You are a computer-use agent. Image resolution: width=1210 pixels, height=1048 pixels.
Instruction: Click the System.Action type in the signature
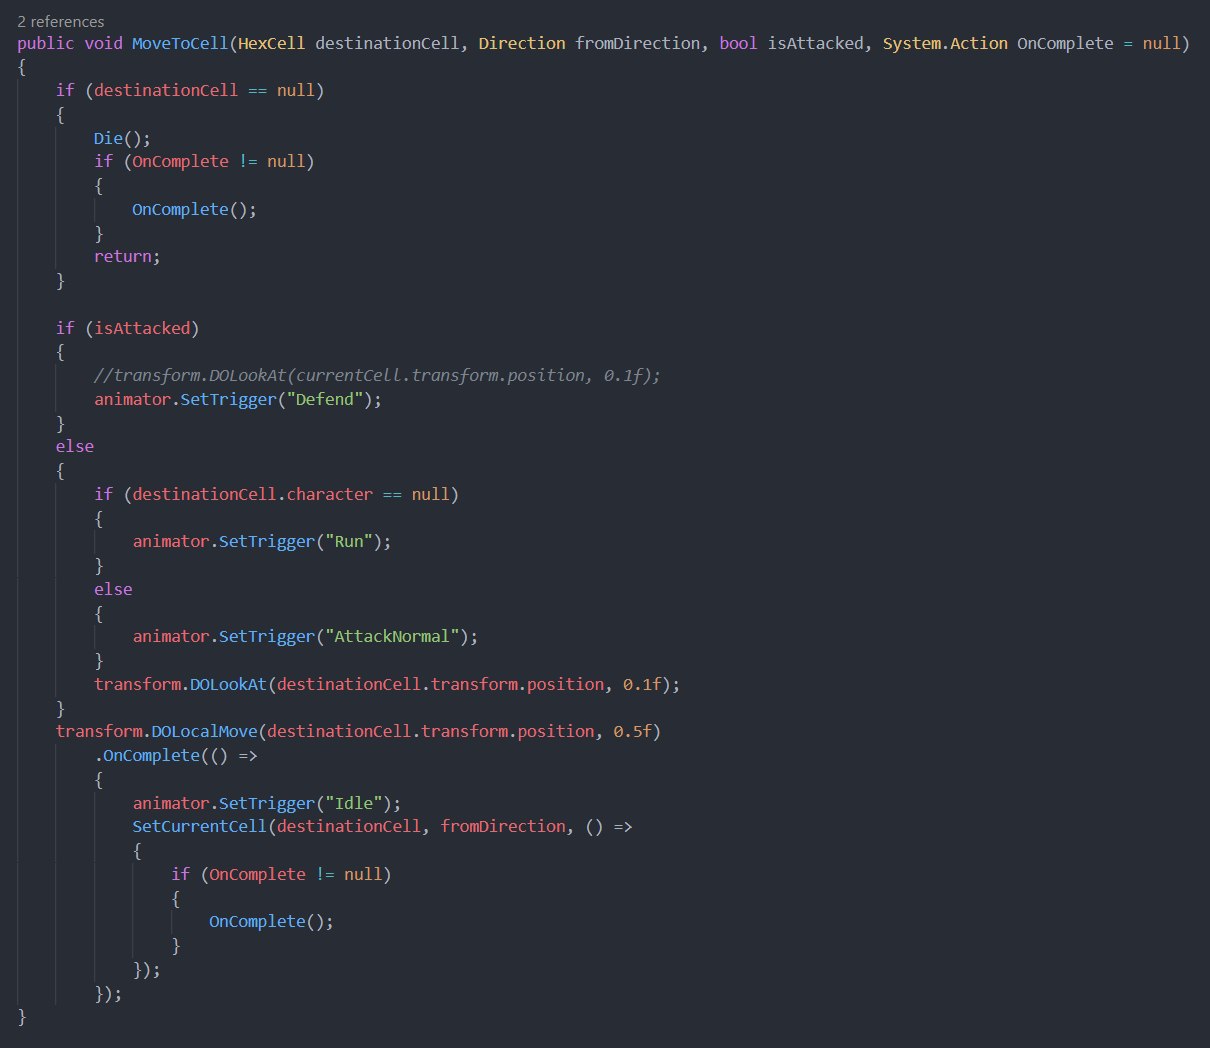945,43
